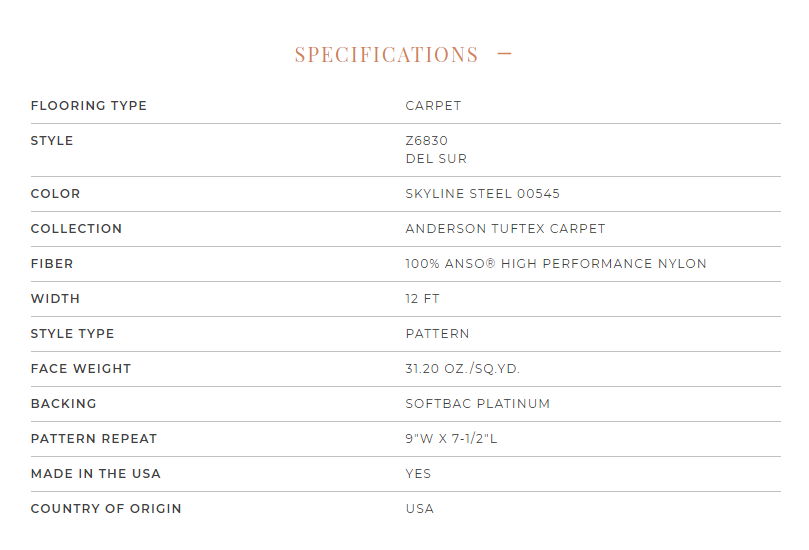Select the Z6830 style number
The image size is (809, 550).
427,140
